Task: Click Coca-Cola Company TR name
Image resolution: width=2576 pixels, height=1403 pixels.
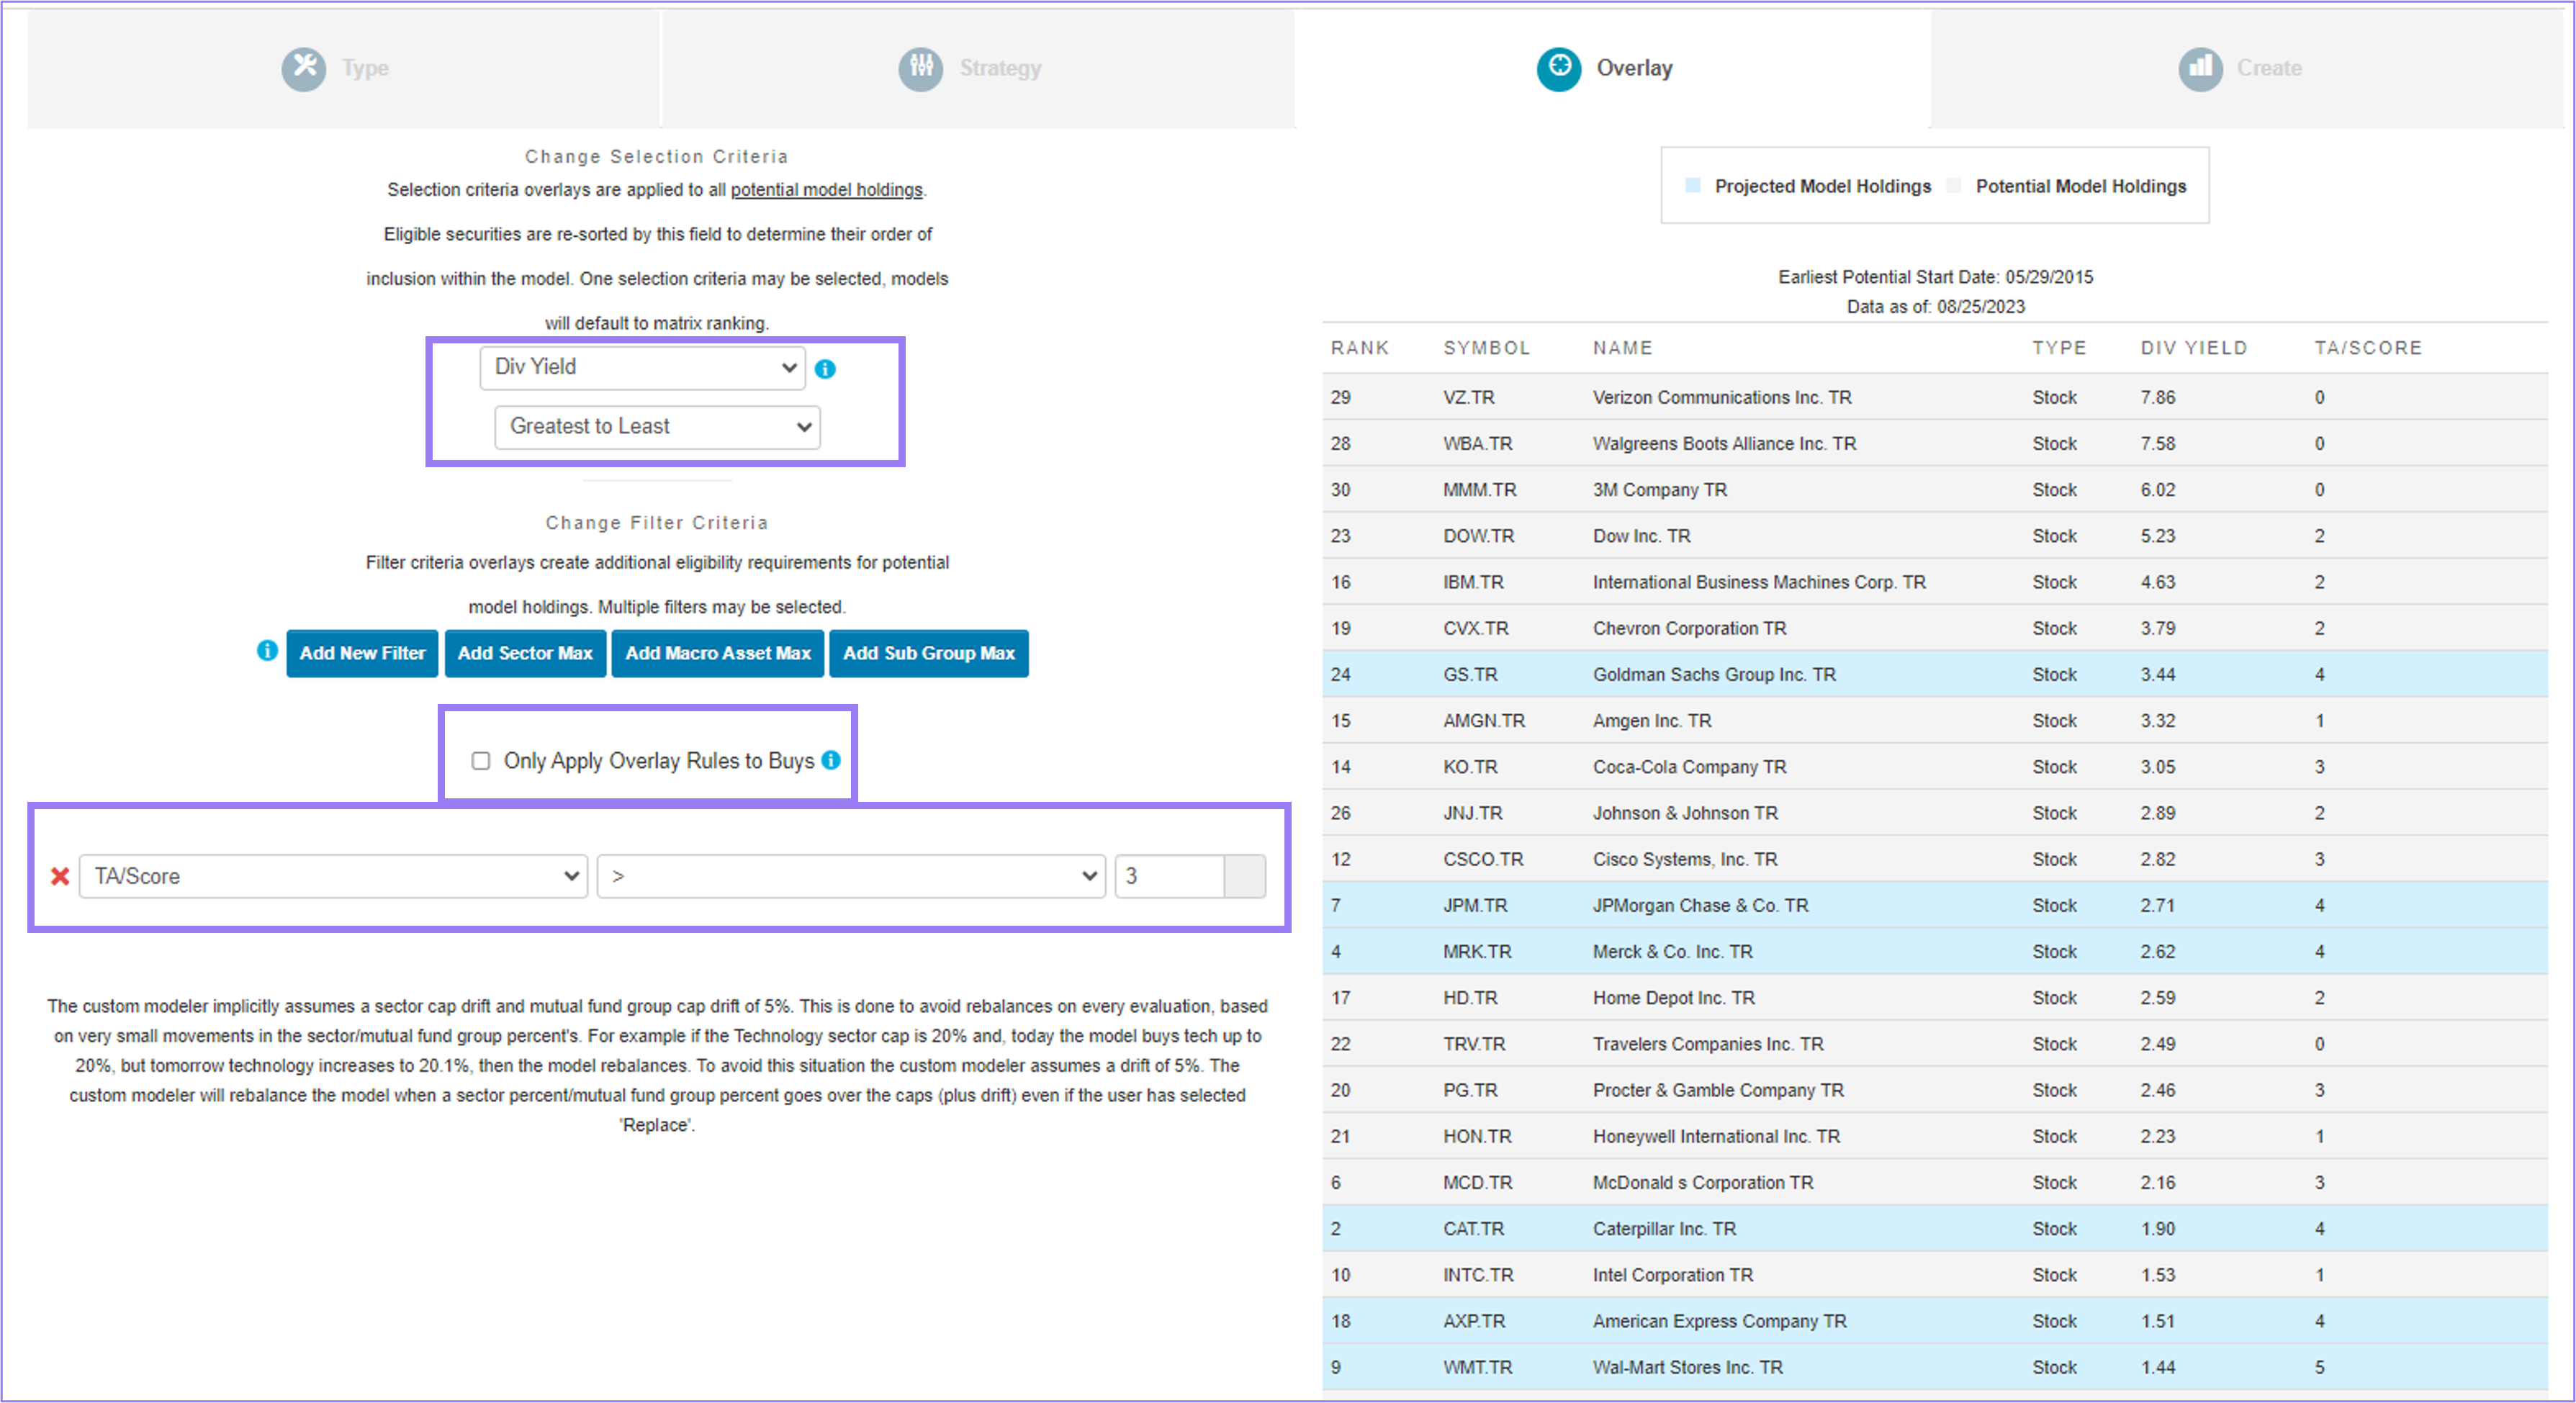Action: (1689, 767)
